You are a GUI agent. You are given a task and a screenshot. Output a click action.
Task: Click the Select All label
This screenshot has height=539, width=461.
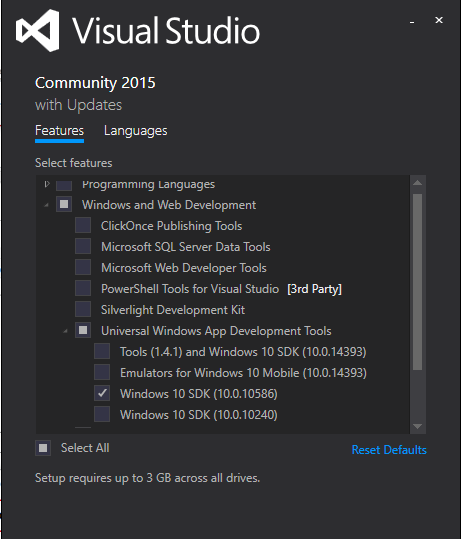[x=85, y=448]
